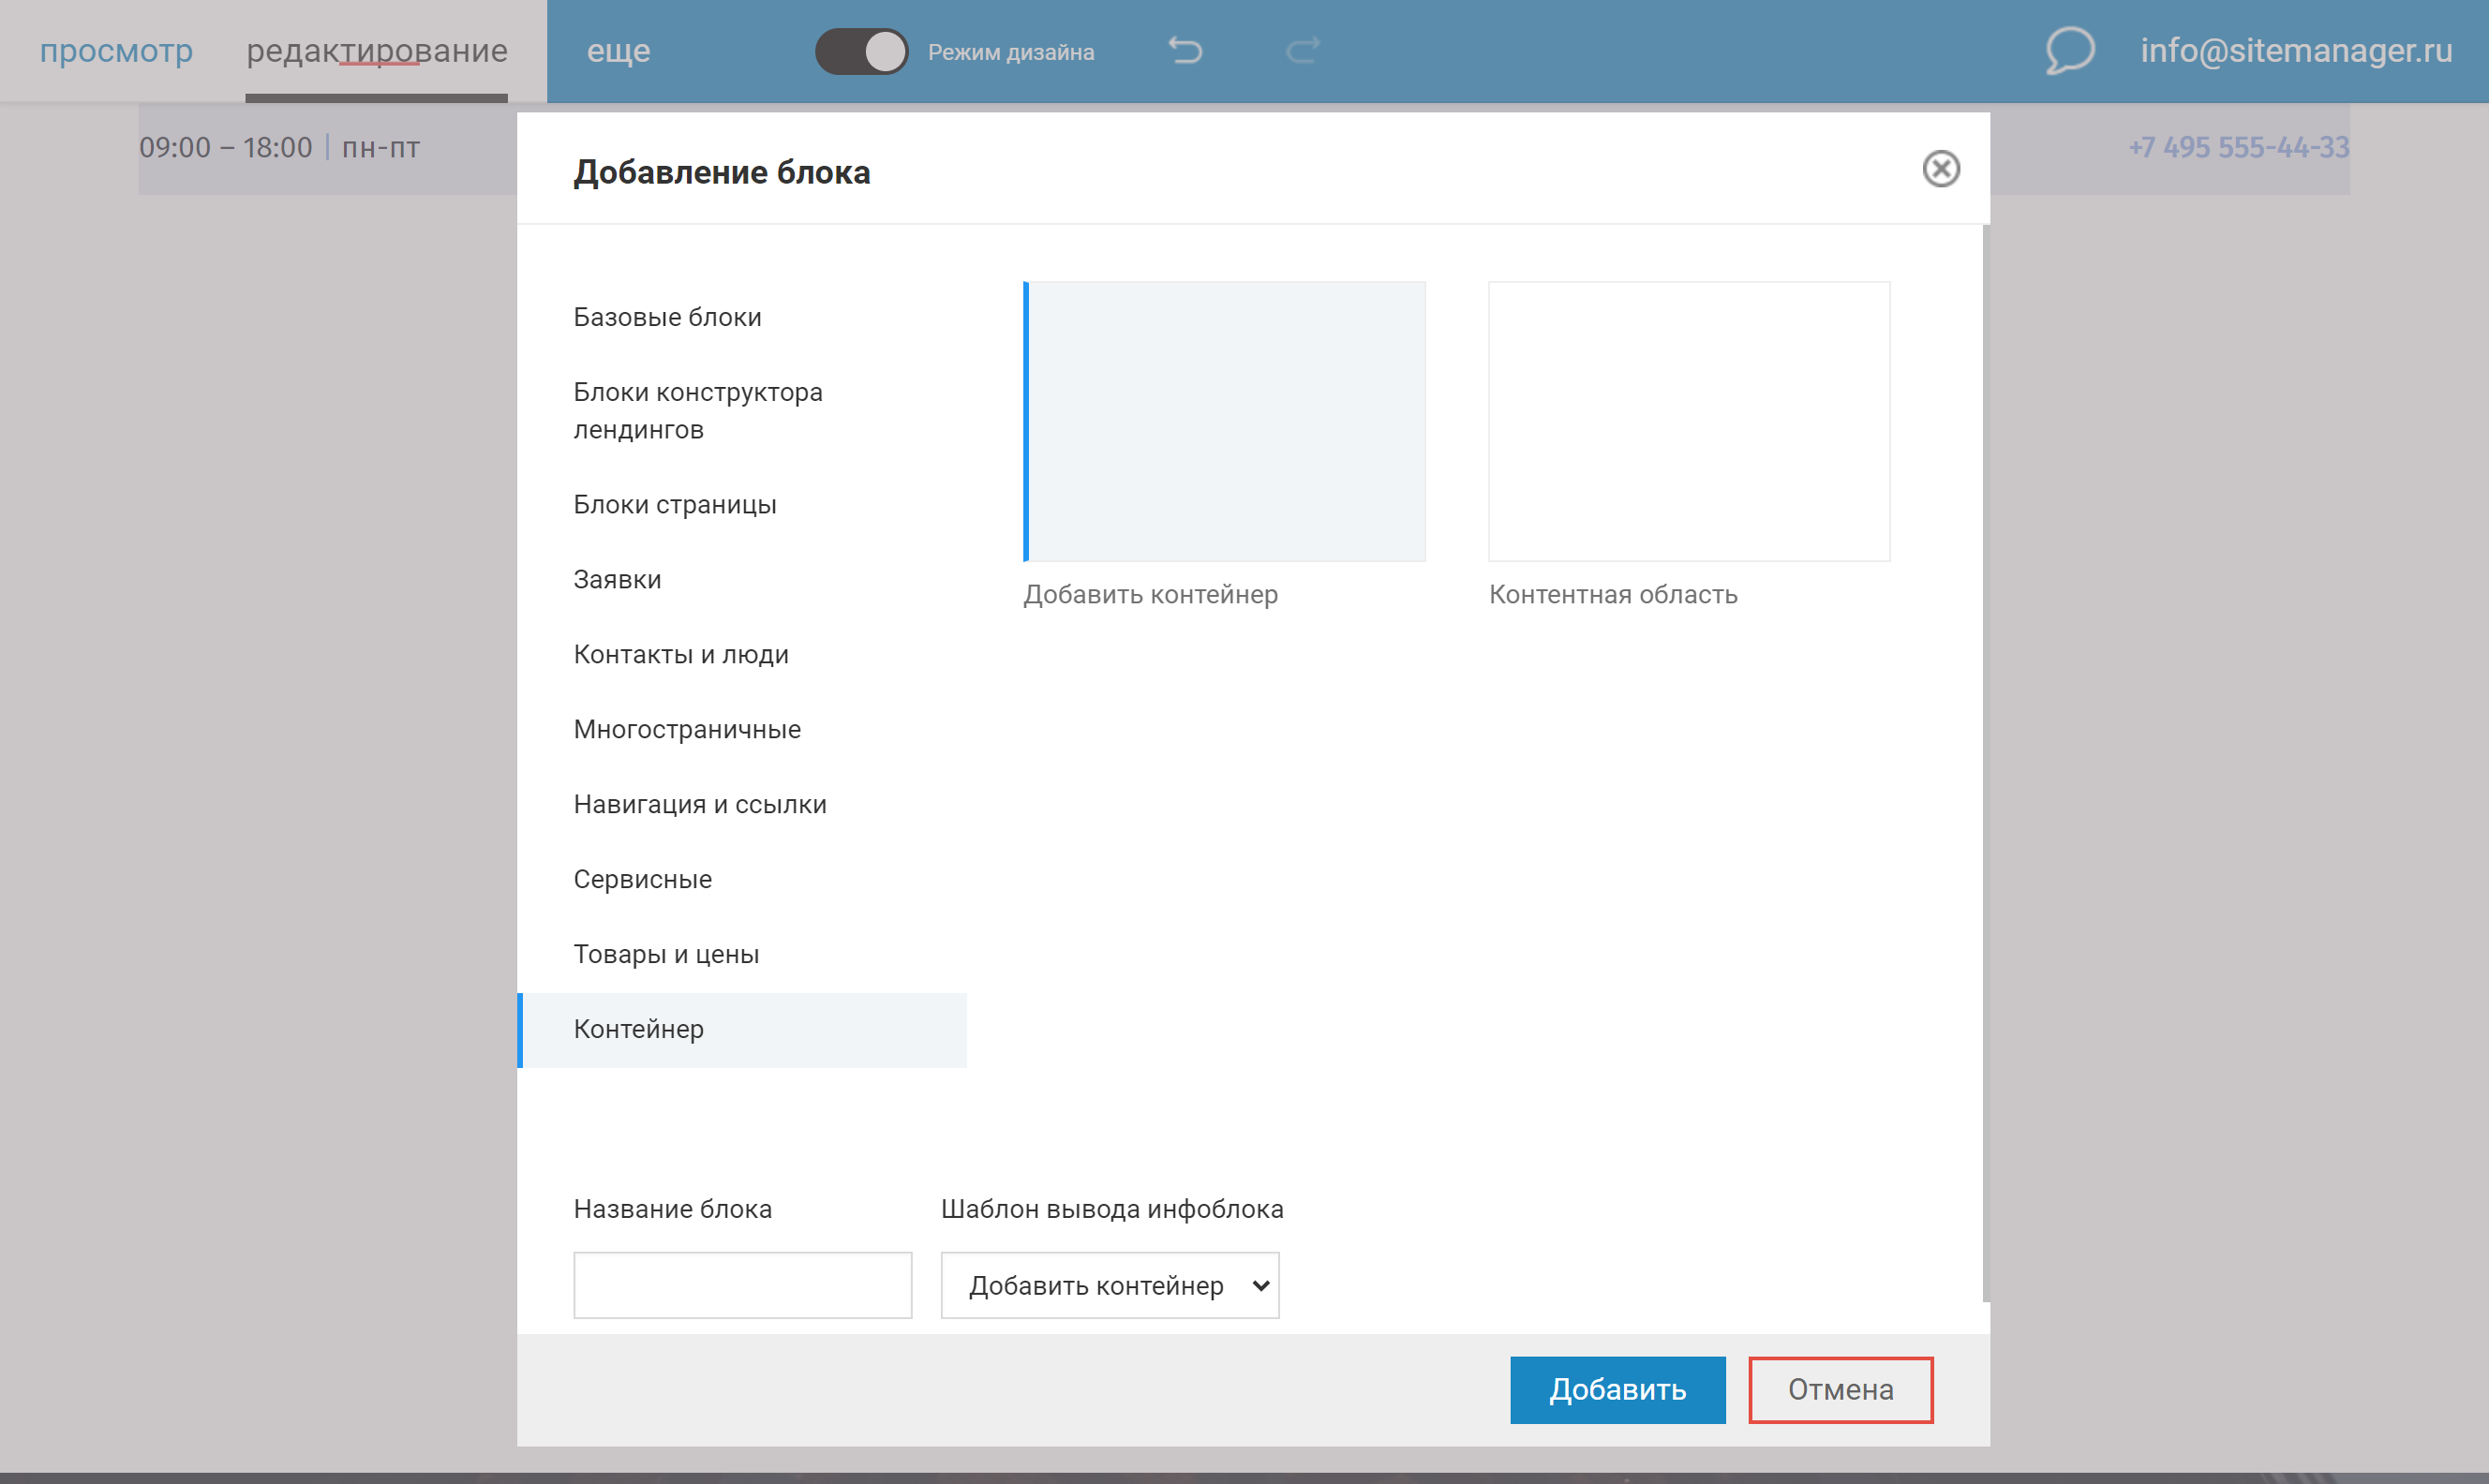Open the Навигация и ссылки category
The height and width of the screenshot is (1484, 2489).
coord(699,804)
